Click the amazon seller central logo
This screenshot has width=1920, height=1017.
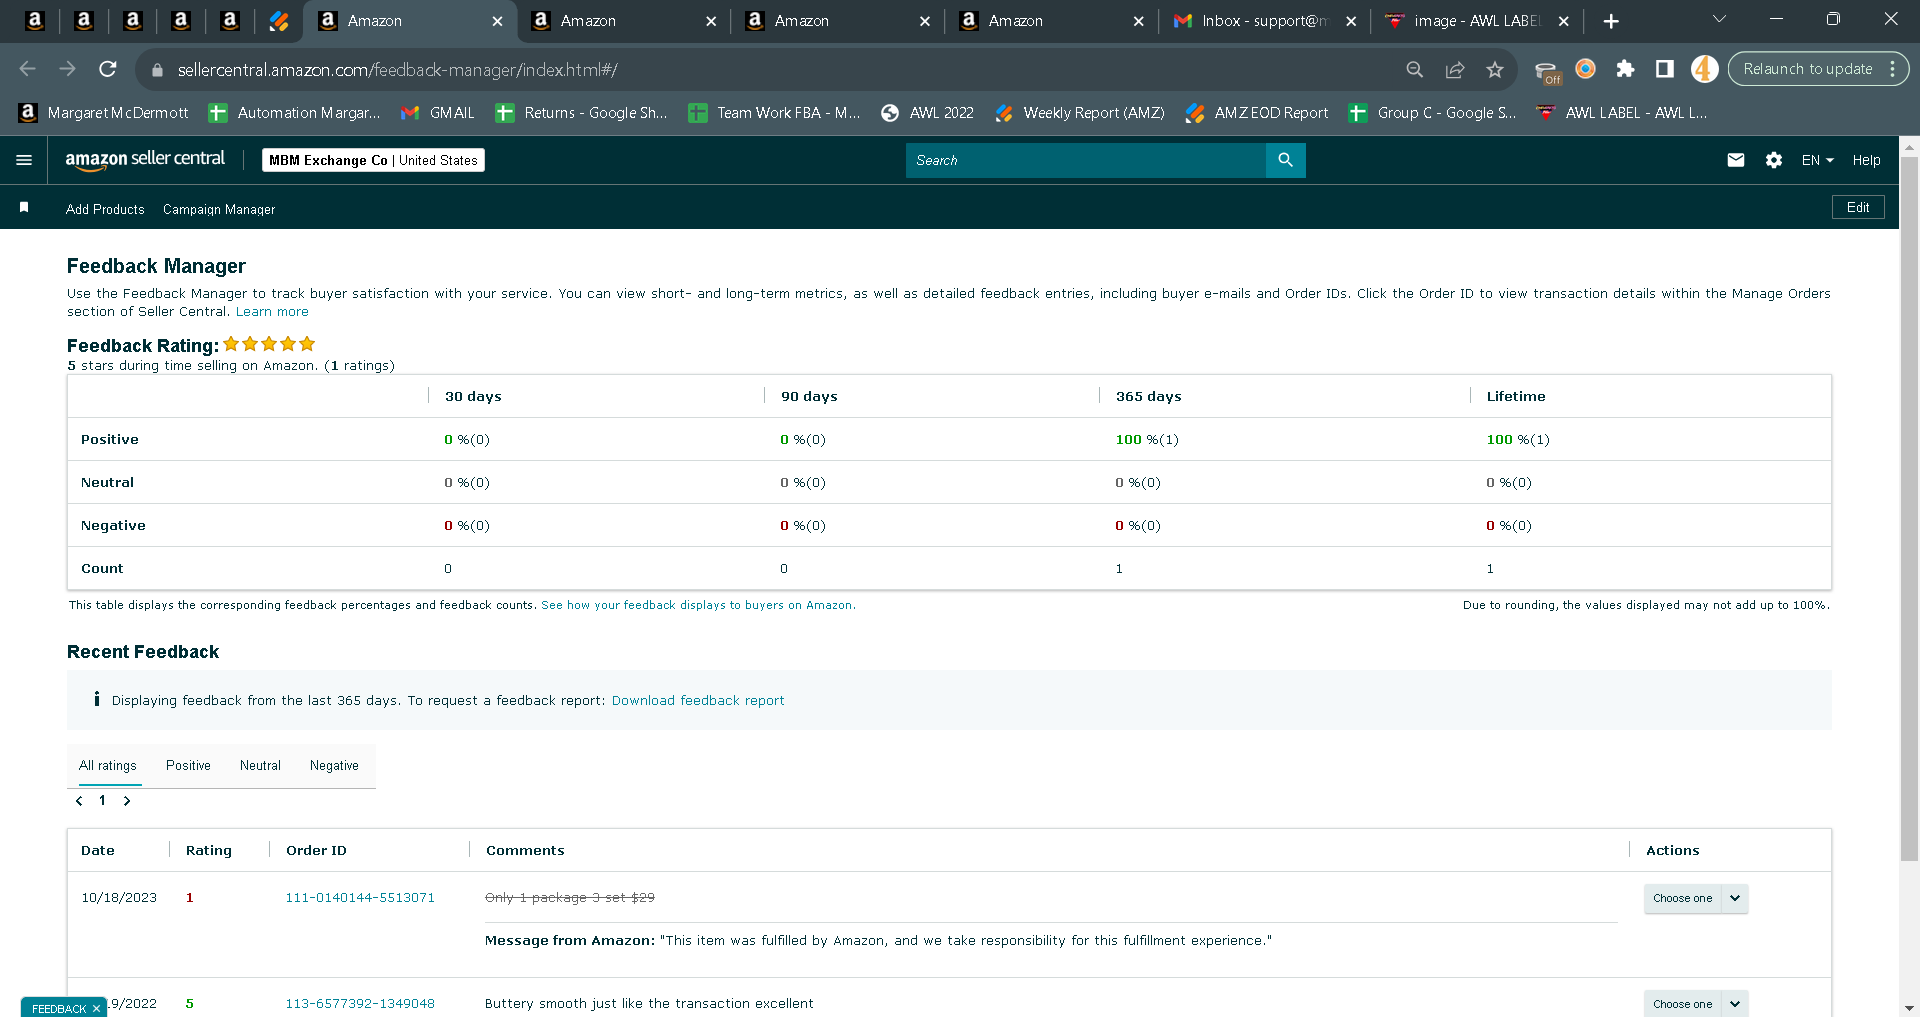point(145,160)
